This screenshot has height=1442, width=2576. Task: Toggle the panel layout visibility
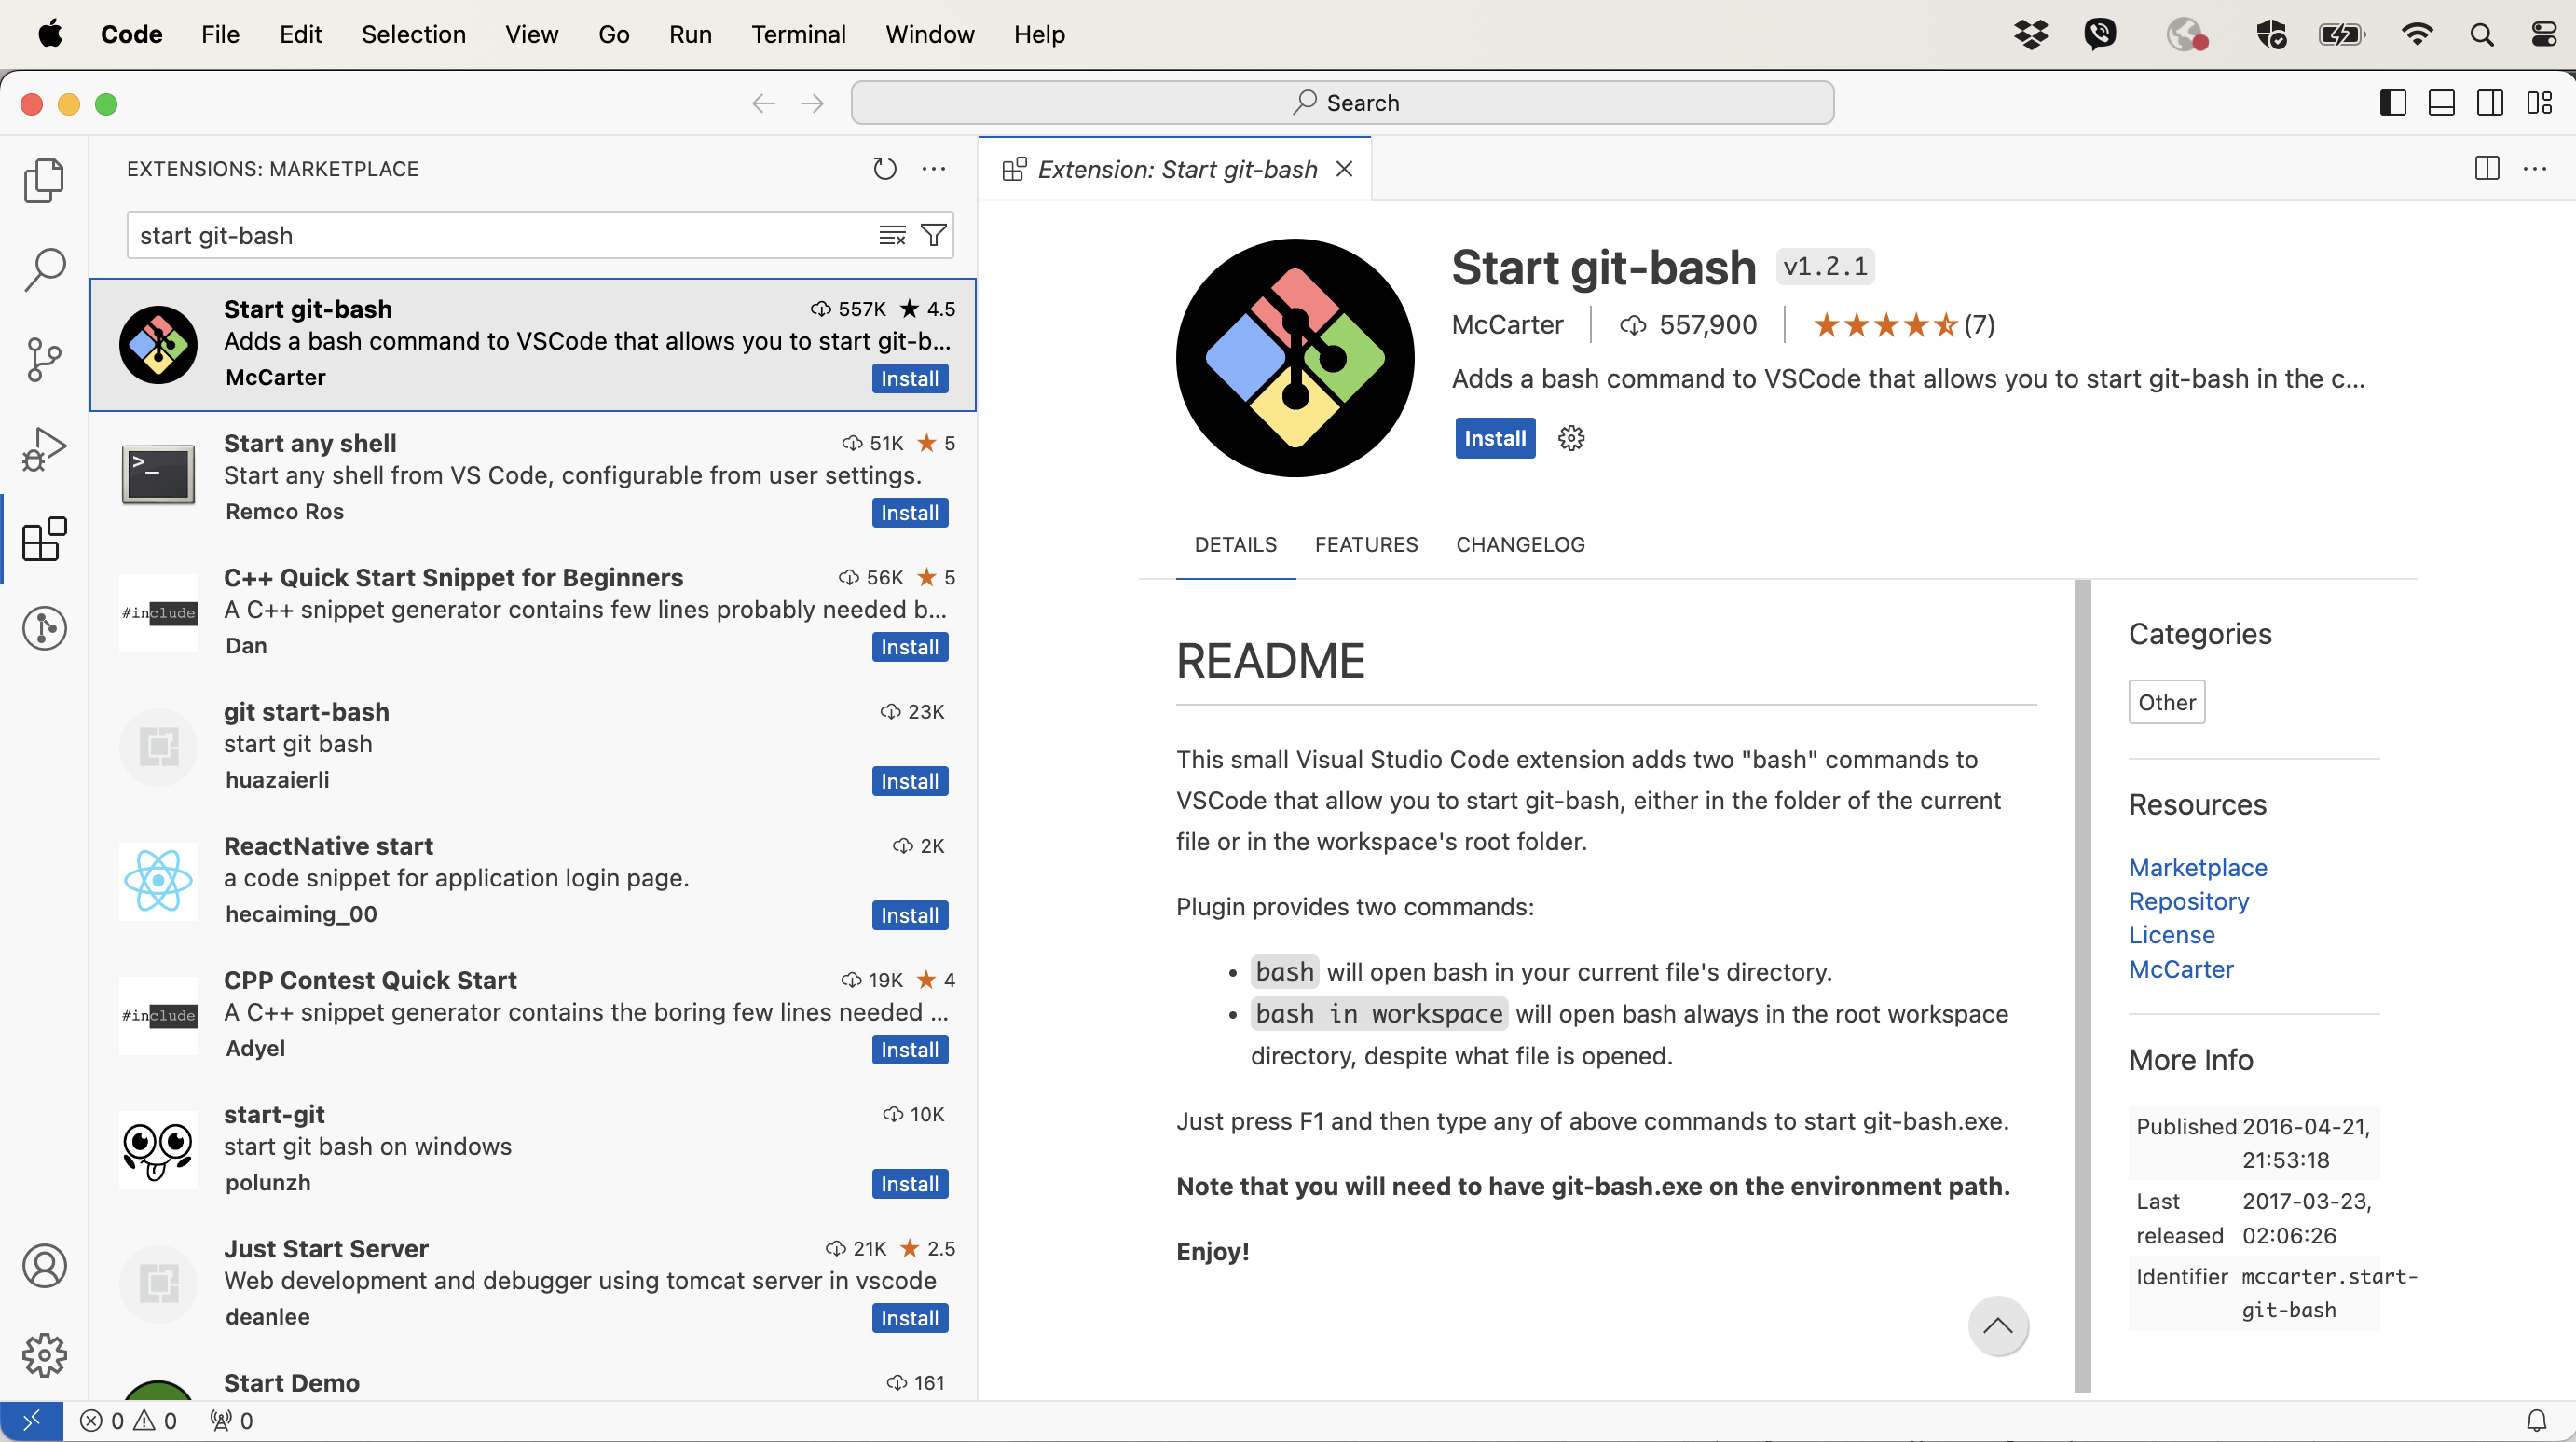coord(2441,102)
